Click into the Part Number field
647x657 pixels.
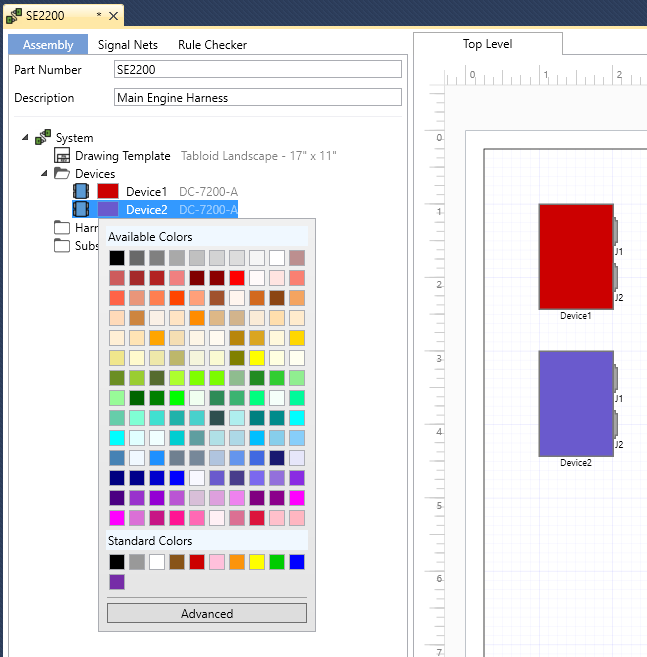coord(258,70)
